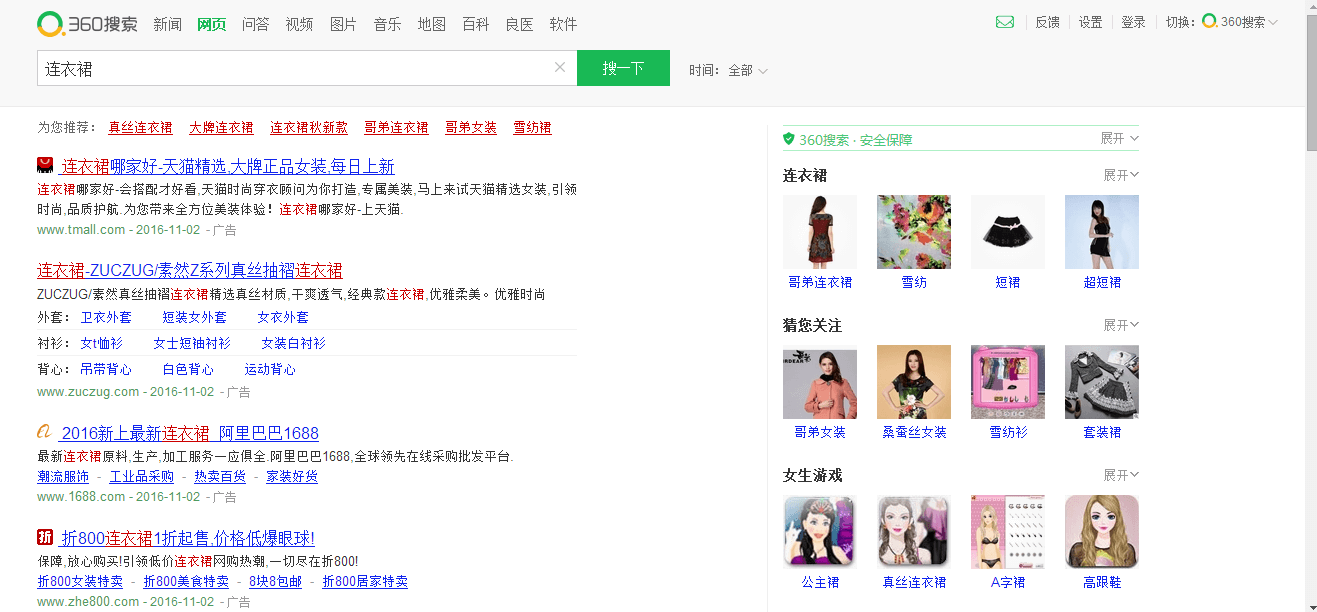Screen dimensions: 1317x612
Task: Select the 网页 tab
Action: click(x=211, y=24)
